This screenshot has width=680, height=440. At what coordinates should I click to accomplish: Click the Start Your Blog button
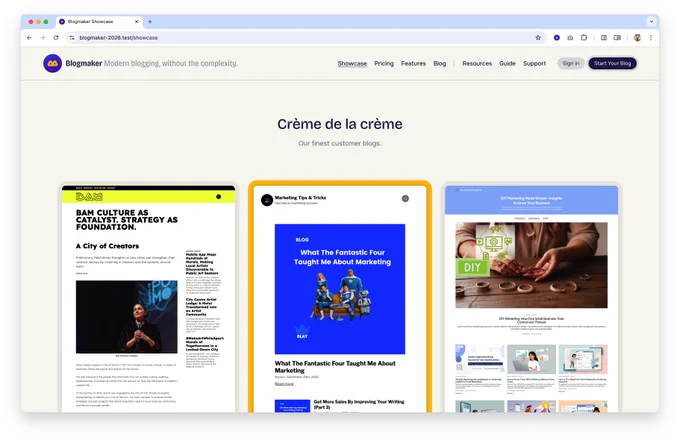(612, 63)
